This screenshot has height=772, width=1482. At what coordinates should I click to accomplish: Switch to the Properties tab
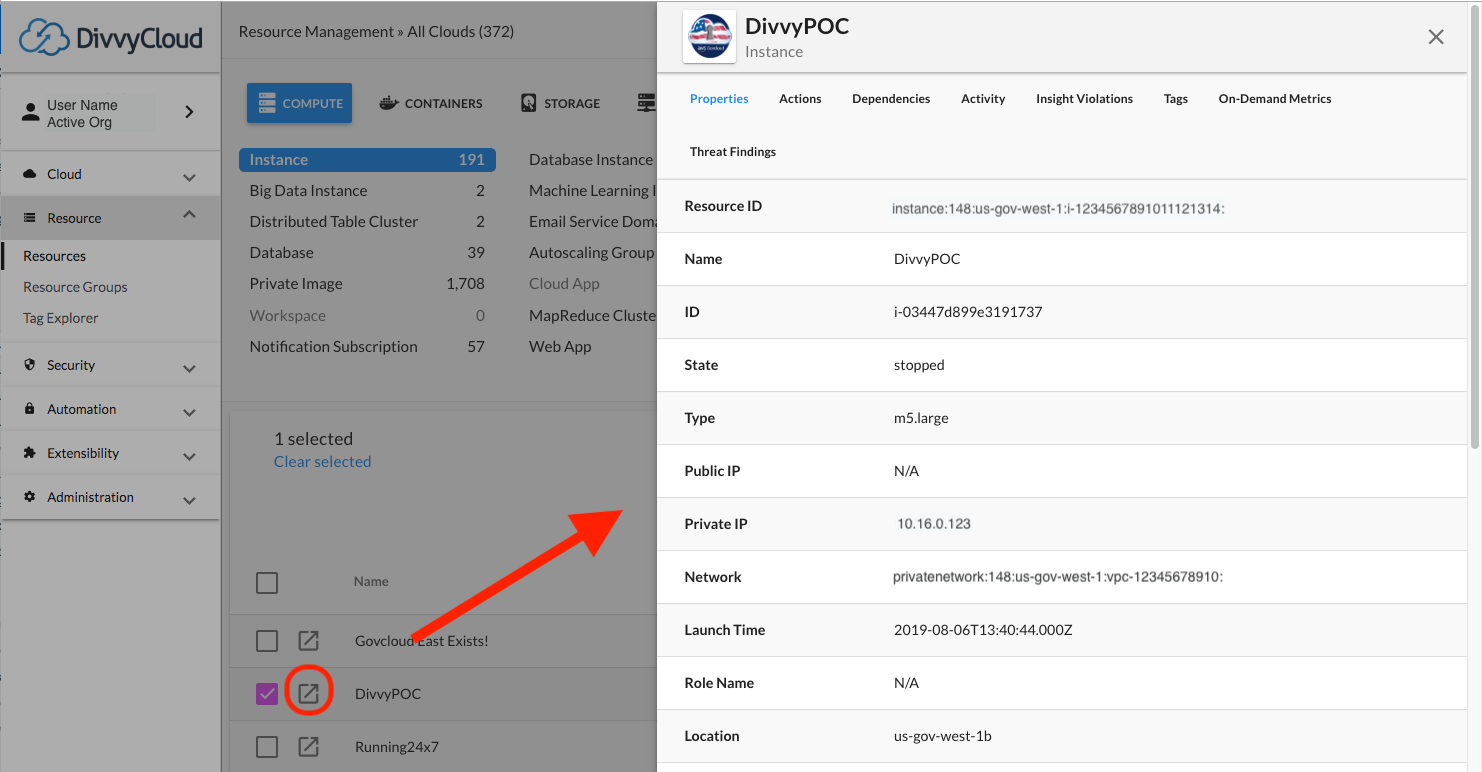pyautogui.click(x=719, y=99)
